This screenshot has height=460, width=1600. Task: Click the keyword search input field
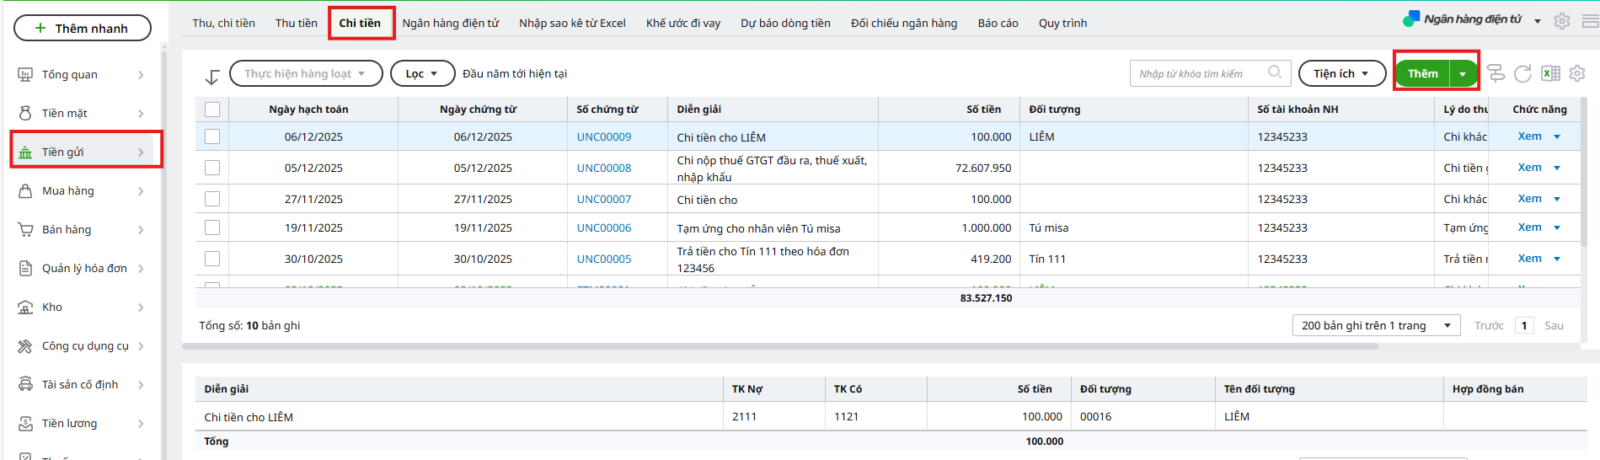[1198, 74]
